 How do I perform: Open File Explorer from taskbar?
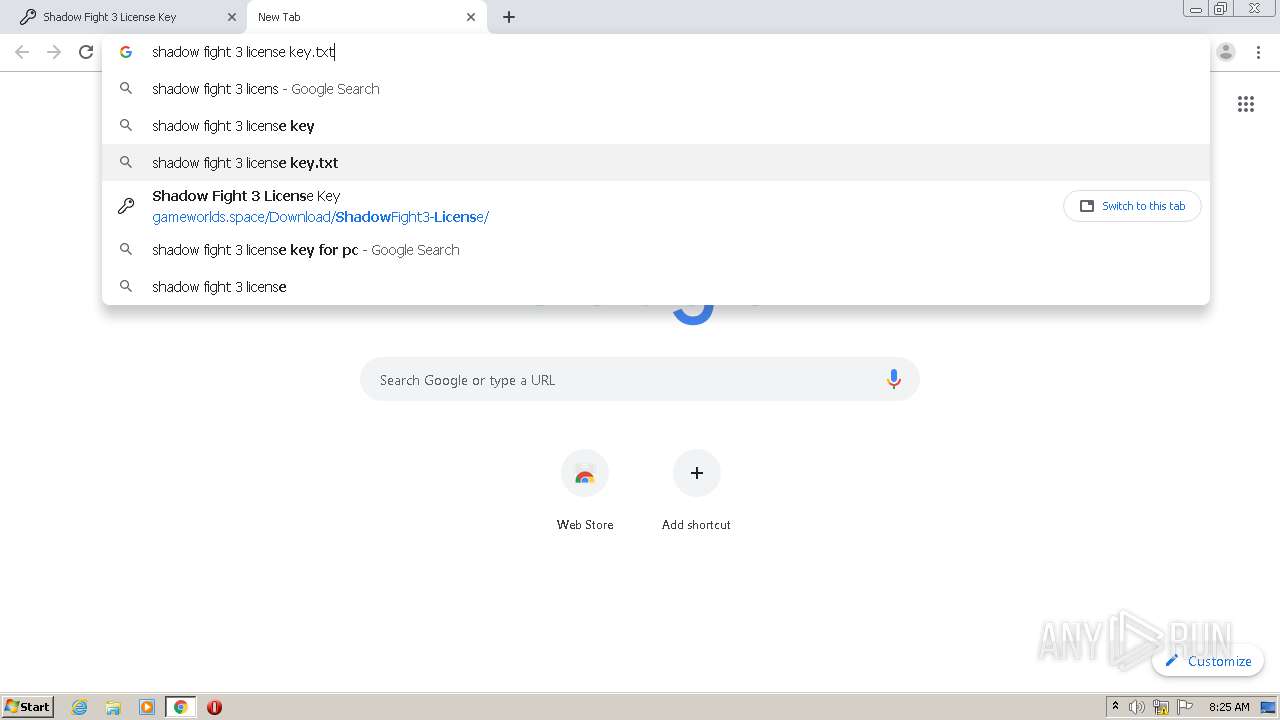[x=113, y=707]
